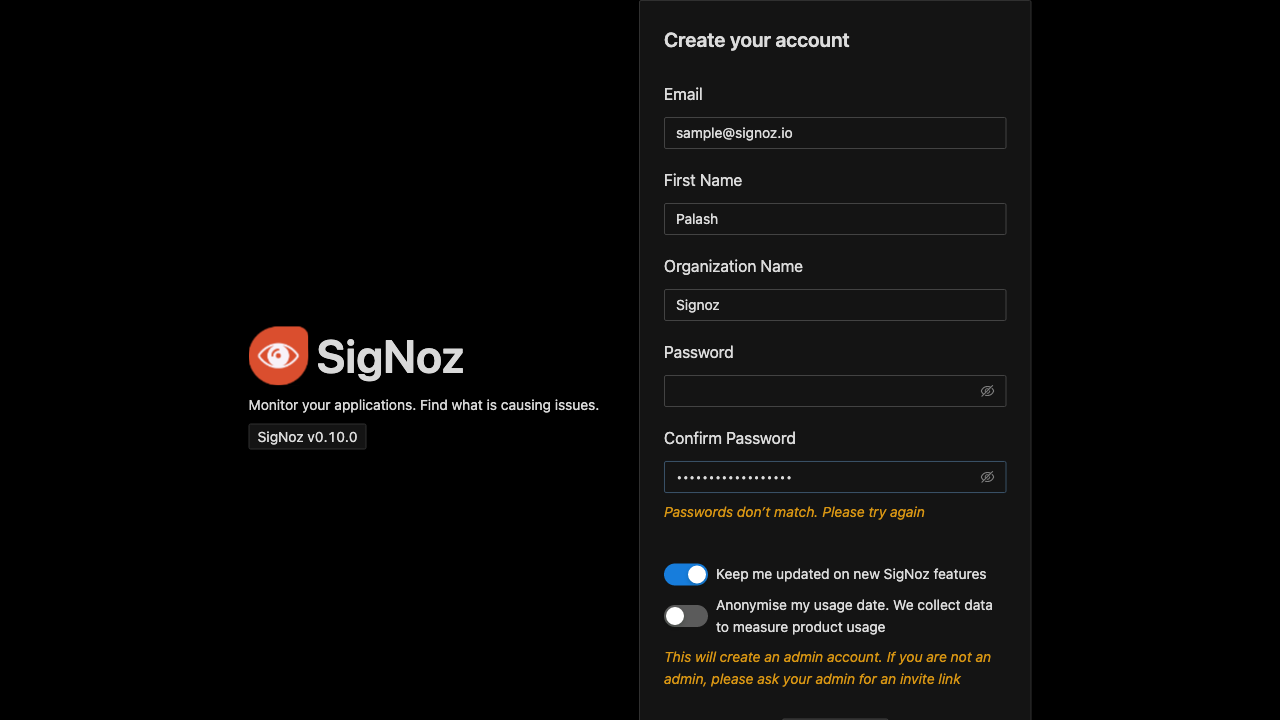Turn off Keep me updated toggle
Image resolution: width=1280 pixels, height=720 pixels.
point(686,574)
